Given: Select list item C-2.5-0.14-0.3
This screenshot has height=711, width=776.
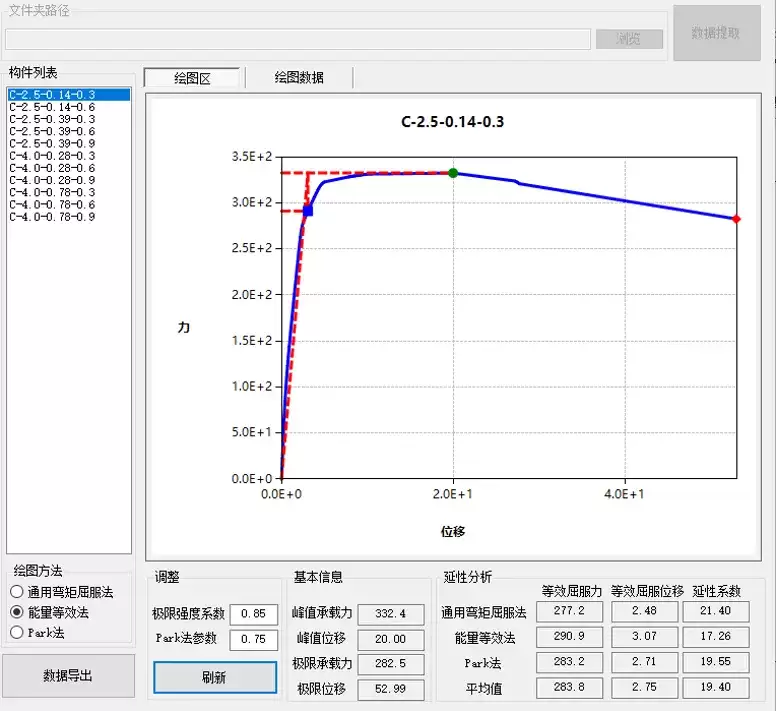Looking at the screenshot, I should 69,95.
